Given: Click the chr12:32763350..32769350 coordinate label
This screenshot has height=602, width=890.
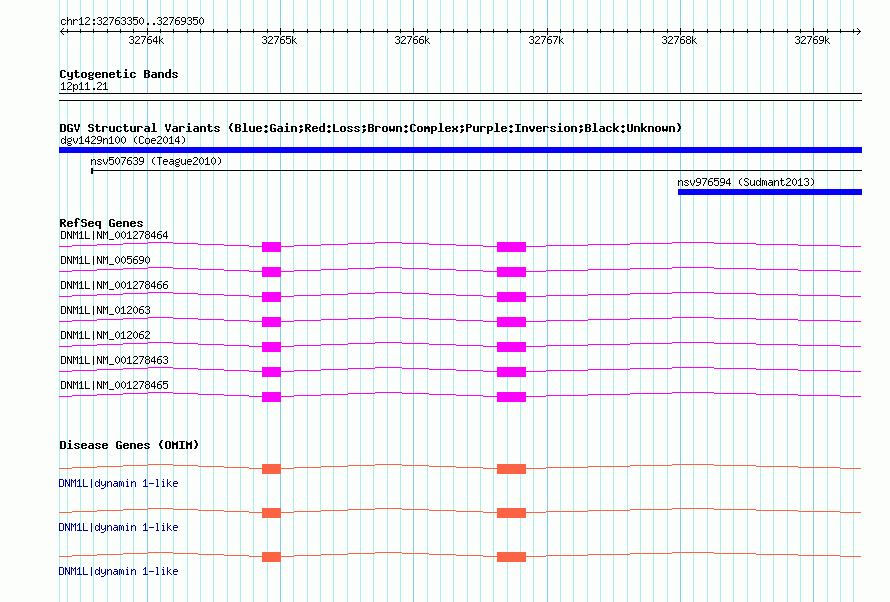Looking at the screenshot, I should [x=132, y=22].
